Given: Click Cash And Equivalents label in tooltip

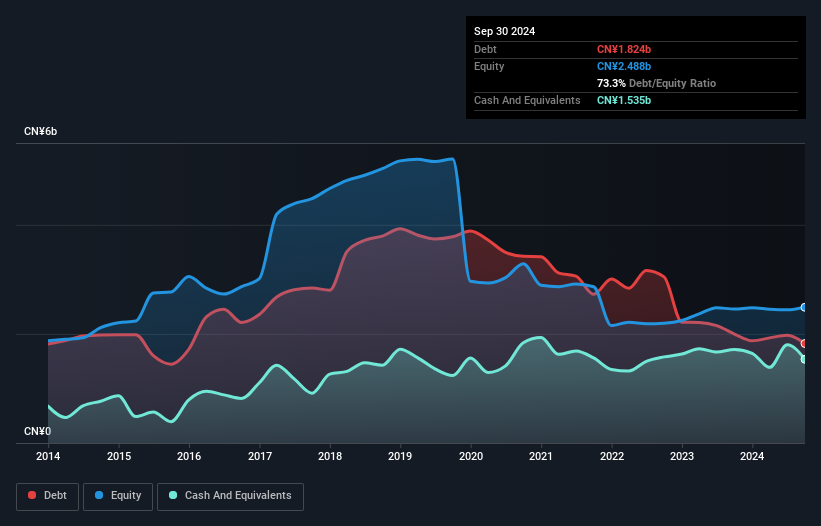Looking at the screenshot, I should click(527, 100).
